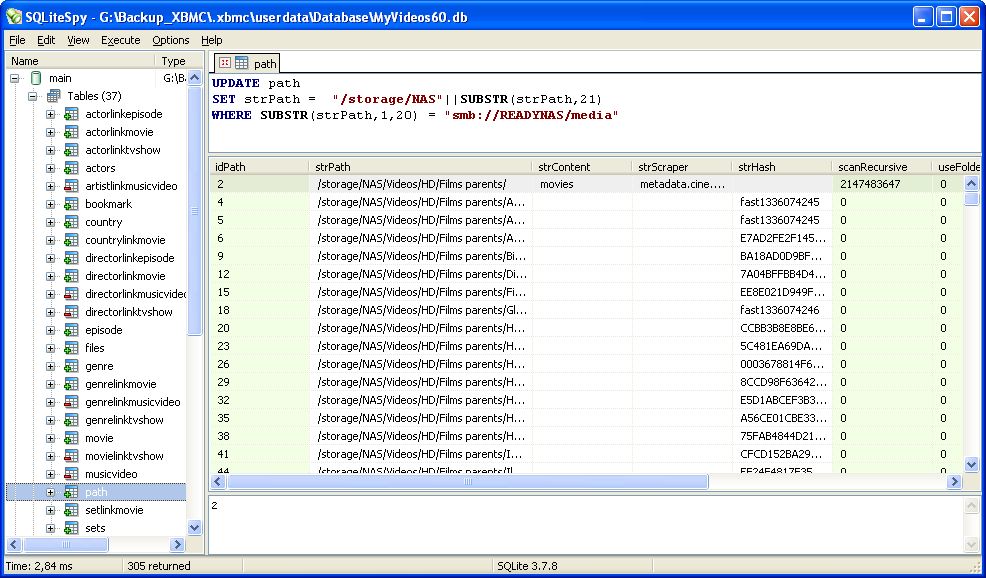986x578 pixels.
Task: Select the genrelinkmovie table in tree
Action: pos(121,384)
